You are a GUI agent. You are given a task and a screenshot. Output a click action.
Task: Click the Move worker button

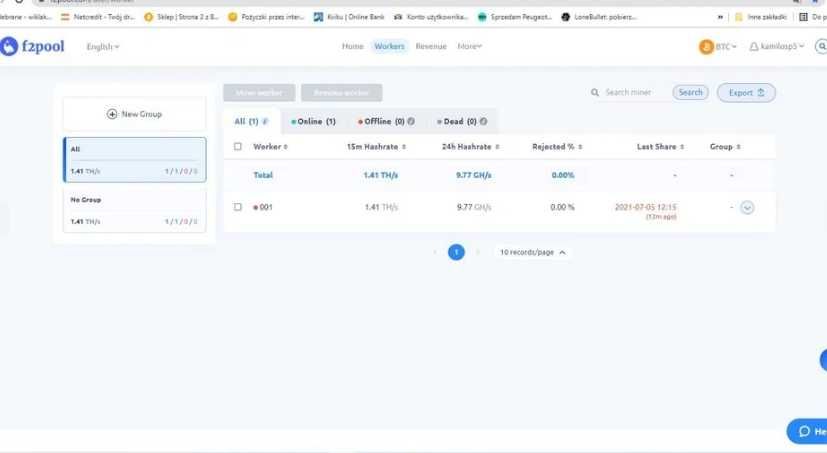[x=259, y=93]
